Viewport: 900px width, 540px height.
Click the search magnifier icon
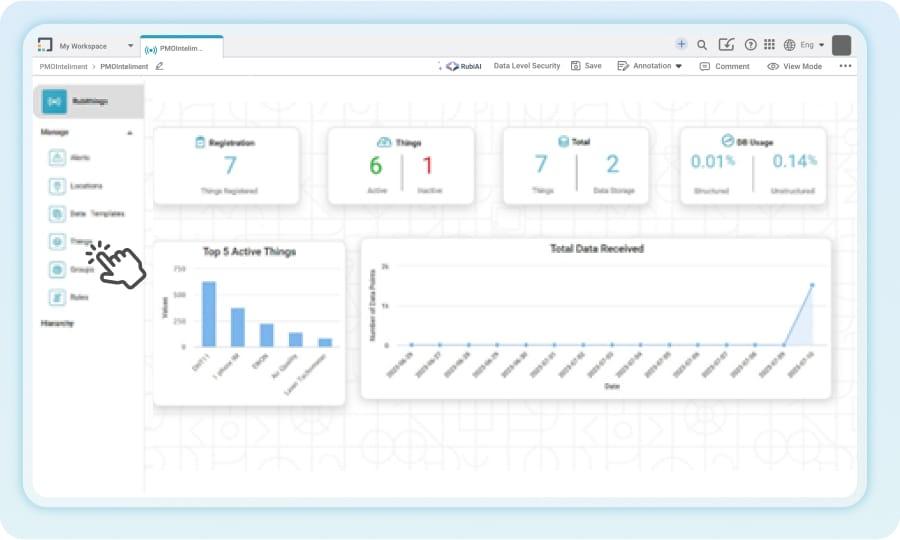click(702, 45)
